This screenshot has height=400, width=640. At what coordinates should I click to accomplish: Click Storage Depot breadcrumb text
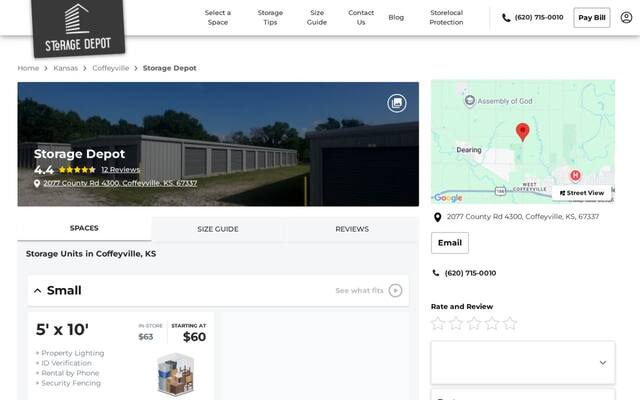(169, 68)
